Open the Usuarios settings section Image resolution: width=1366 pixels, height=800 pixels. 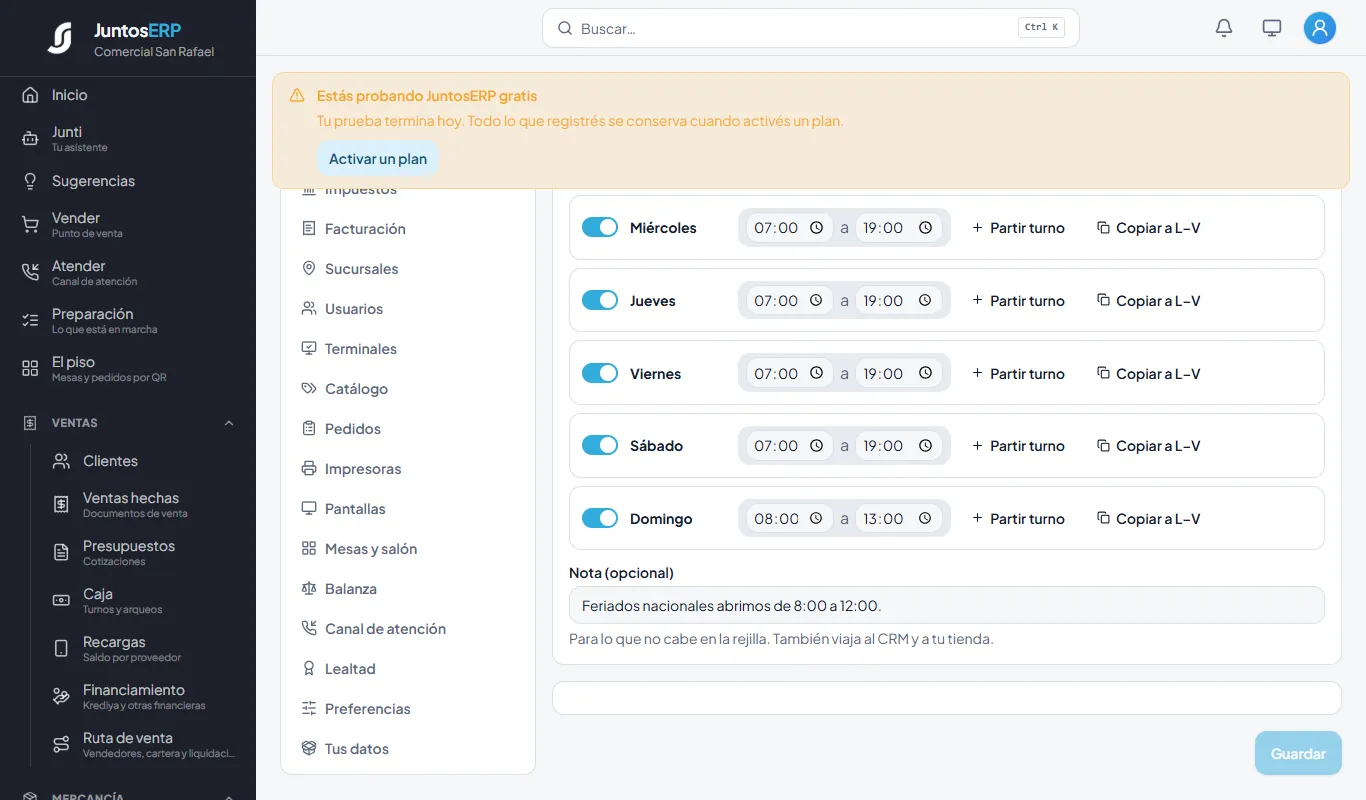point(408,309)
